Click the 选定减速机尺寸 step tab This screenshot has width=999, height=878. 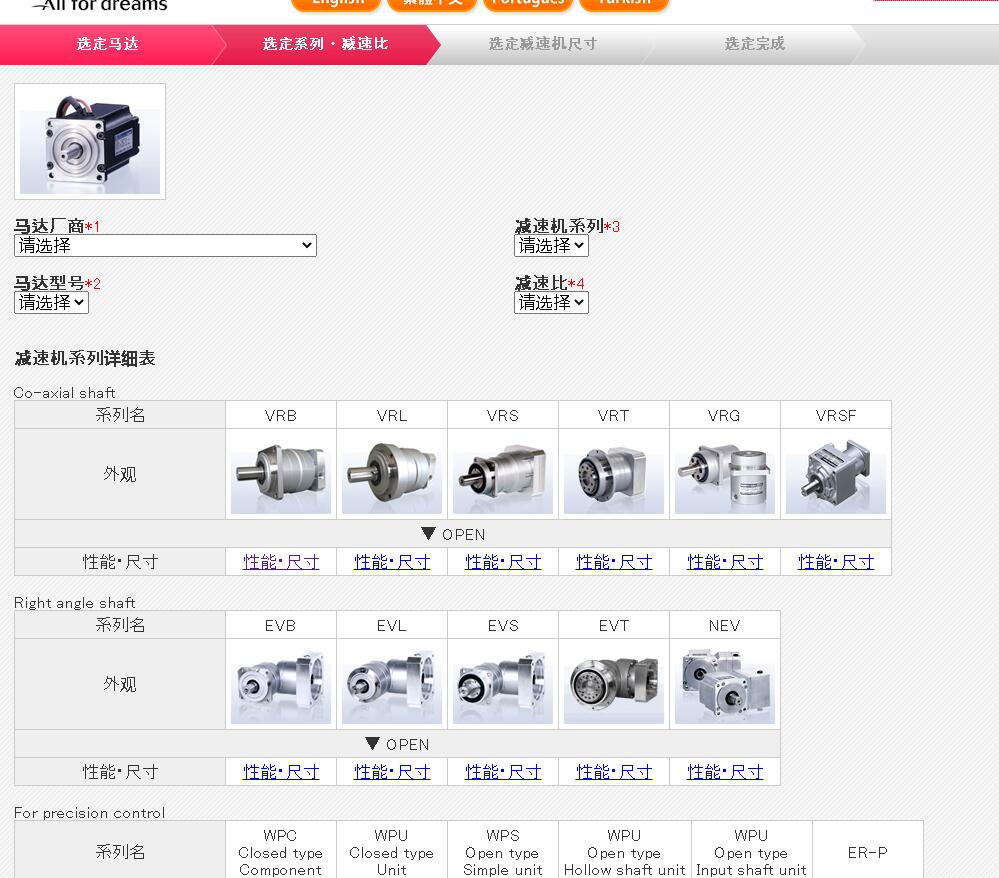[x=540, y=46]
